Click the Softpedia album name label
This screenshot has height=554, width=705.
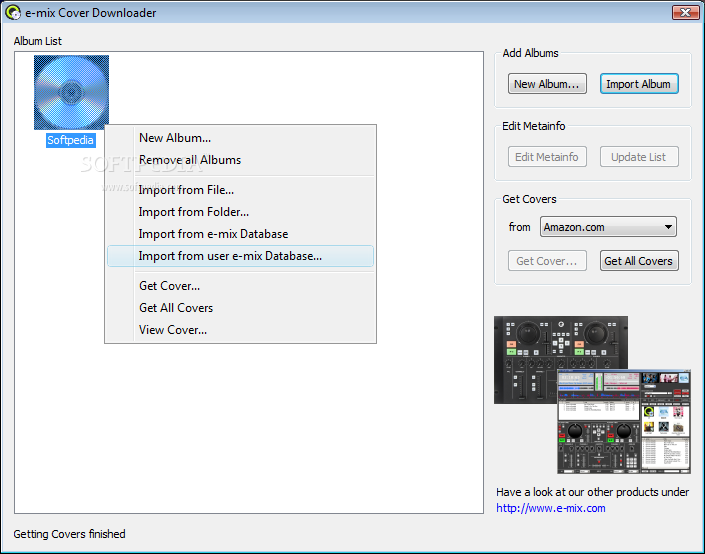click(x=71, y=140)
